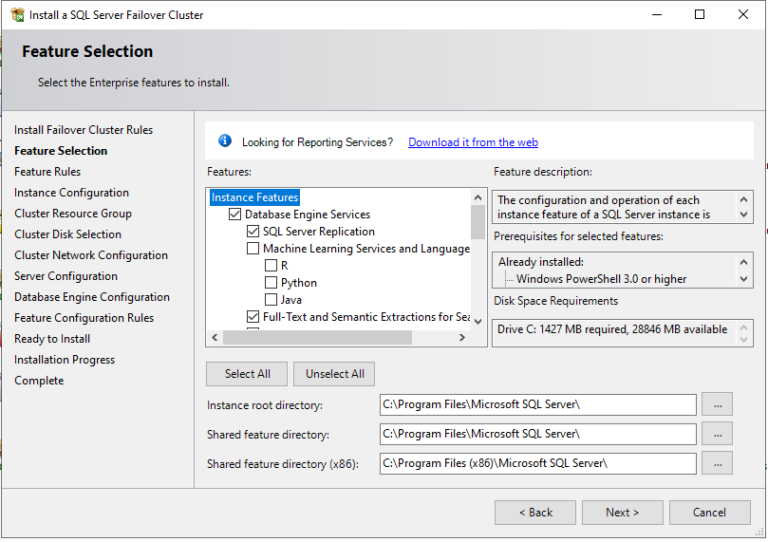Viewport: 768px width, 542px height.
Task: Go to the Instance Configuration step
Action: pyautogui.click(x=71, y=193)
